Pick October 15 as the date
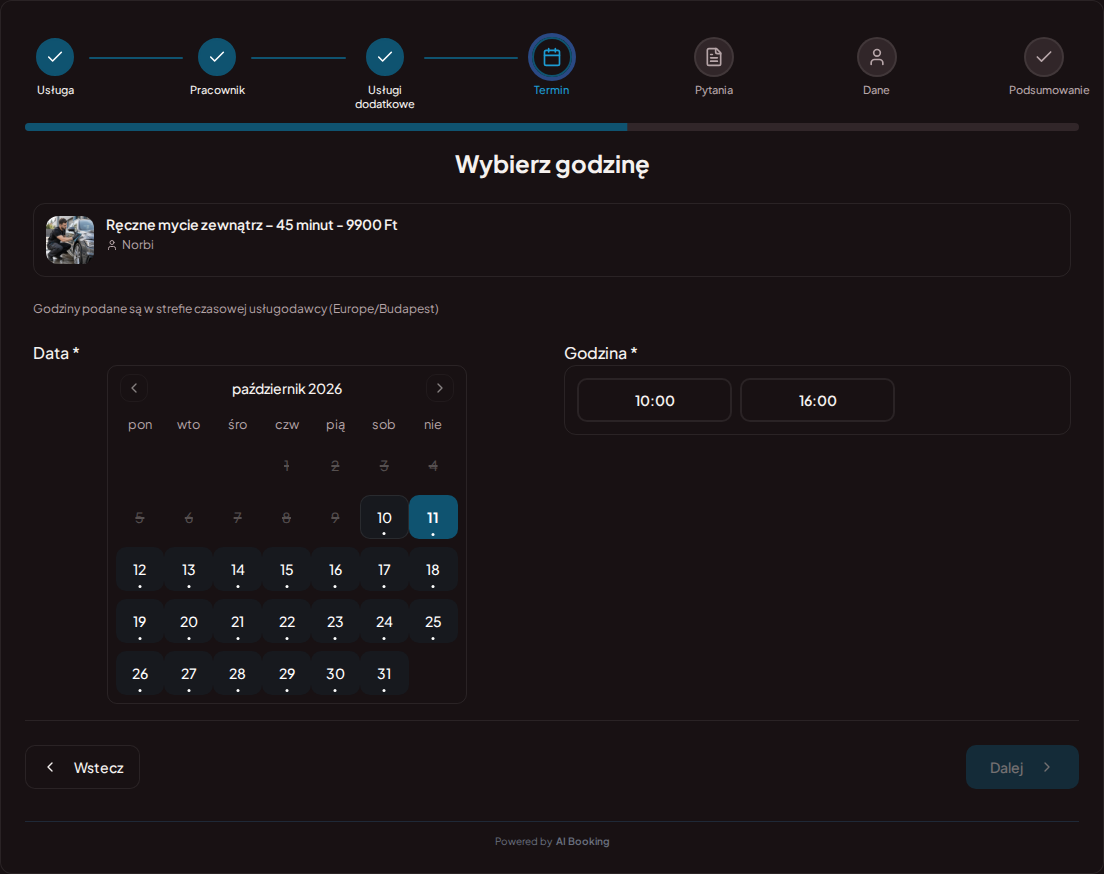 [287, 570]
